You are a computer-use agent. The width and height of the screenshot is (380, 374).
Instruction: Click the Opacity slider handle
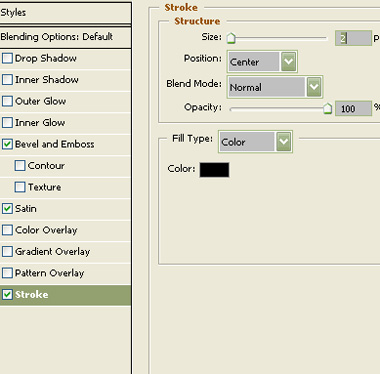point(328,108)
